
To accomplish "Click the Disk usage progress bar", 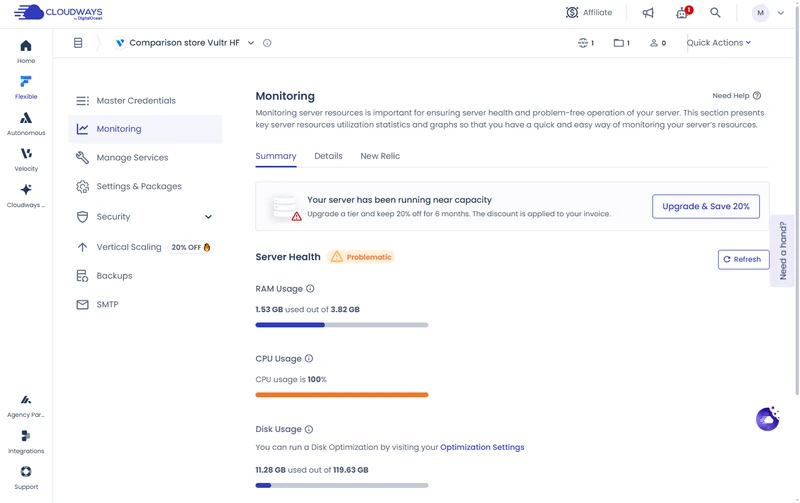I will click(342, 486).
